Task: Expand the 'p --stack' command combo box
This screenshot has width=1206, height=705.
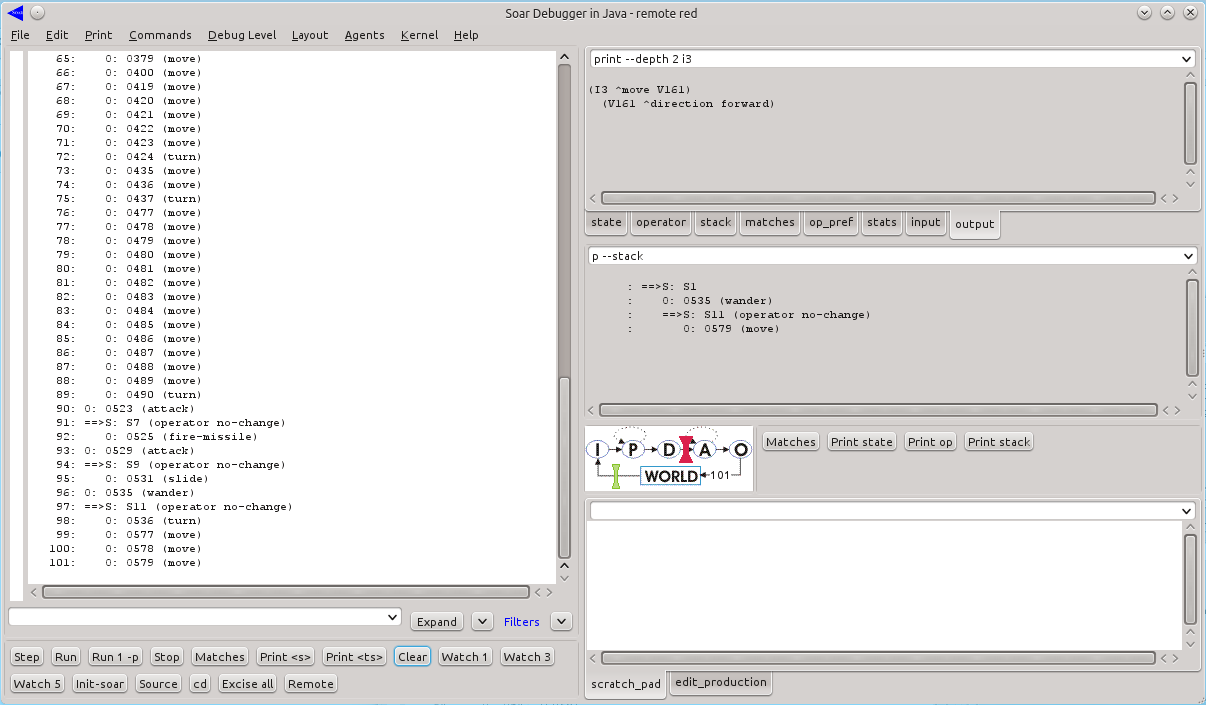Action: point(1187,256)
